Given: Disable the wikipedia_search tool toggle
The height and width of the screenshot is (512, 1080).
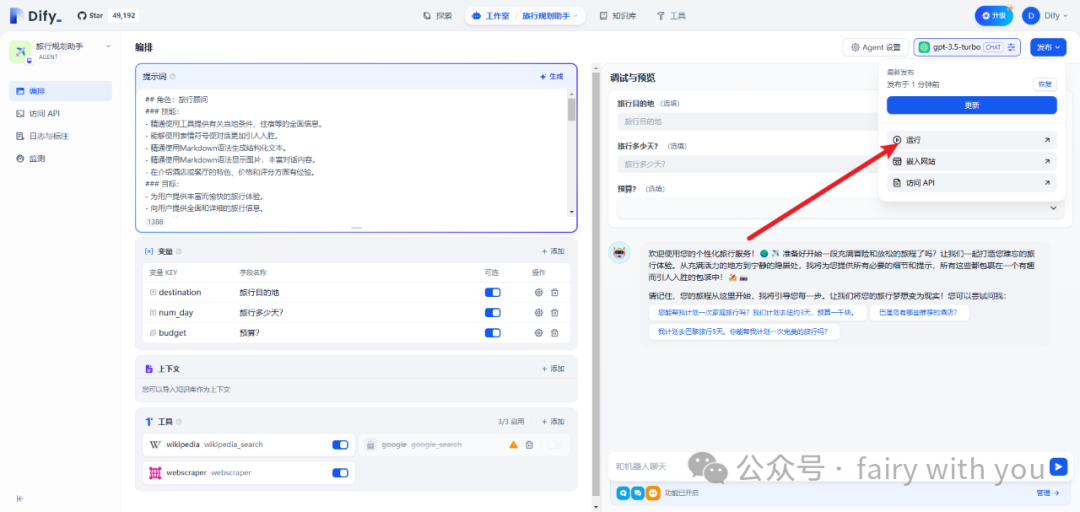Looking at the screenshot, I should (340, 444).
